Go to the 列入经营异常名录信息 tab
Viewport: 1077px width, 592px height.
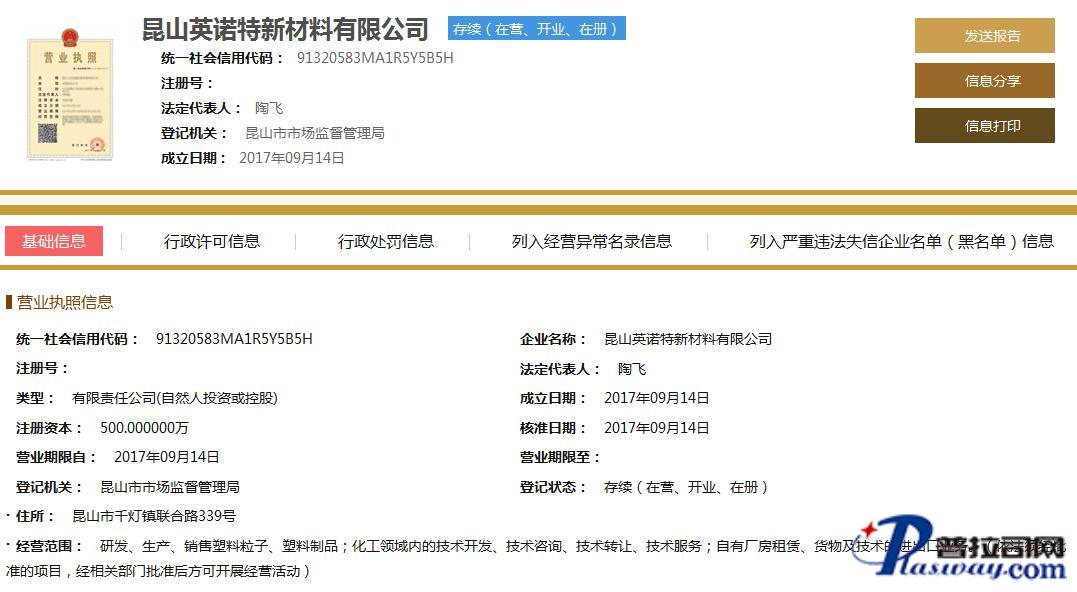point(592,241)
